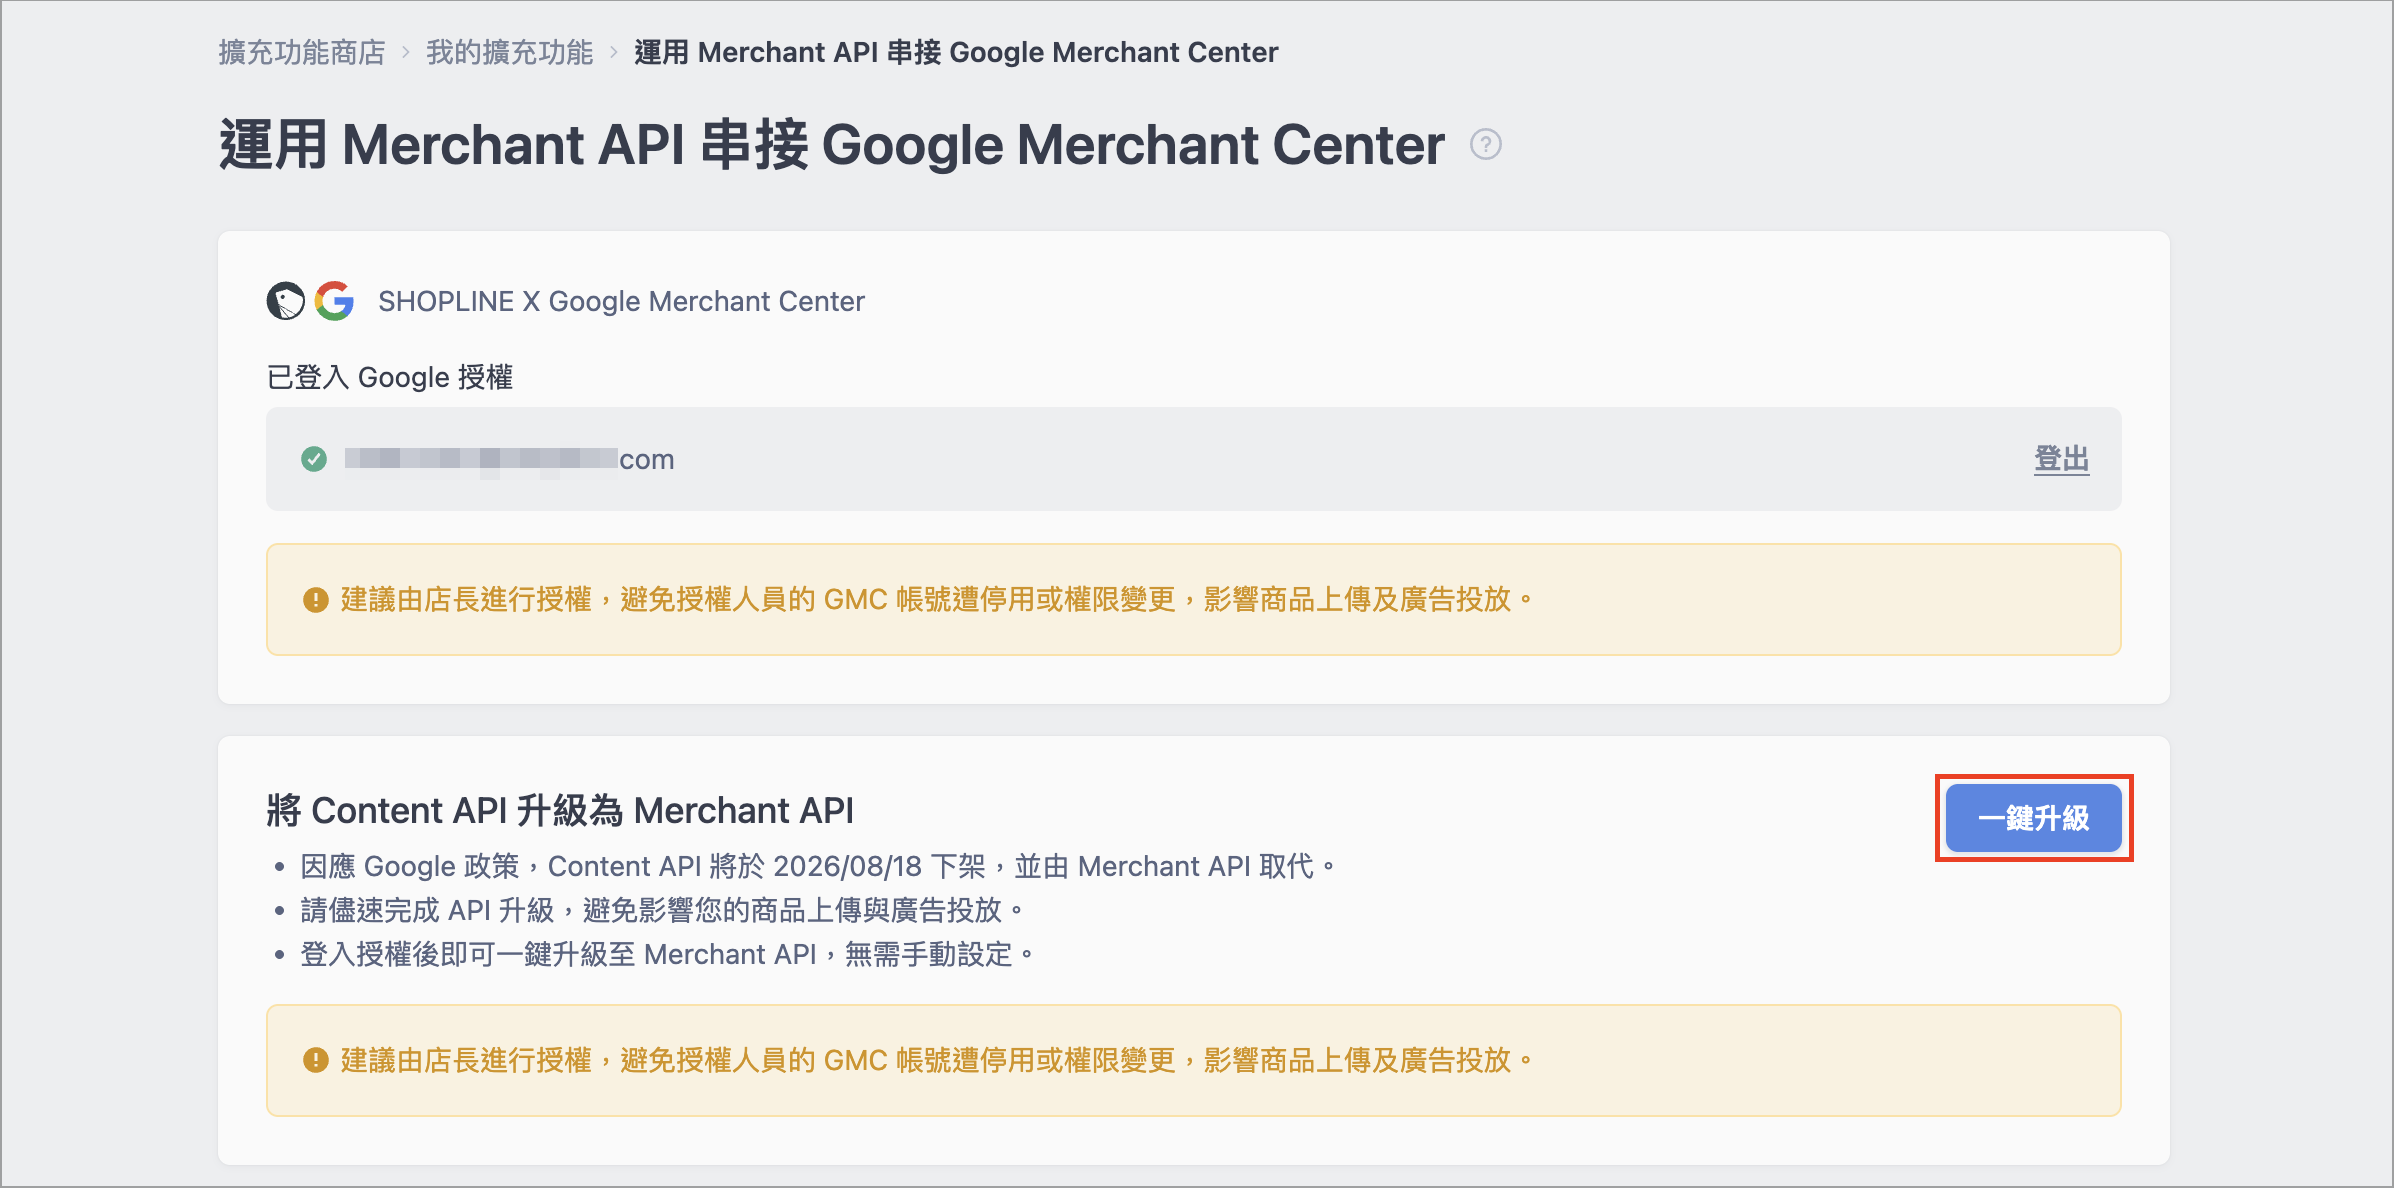Click 將 Content API 升級為 Merchant API heading

point(560,810)
